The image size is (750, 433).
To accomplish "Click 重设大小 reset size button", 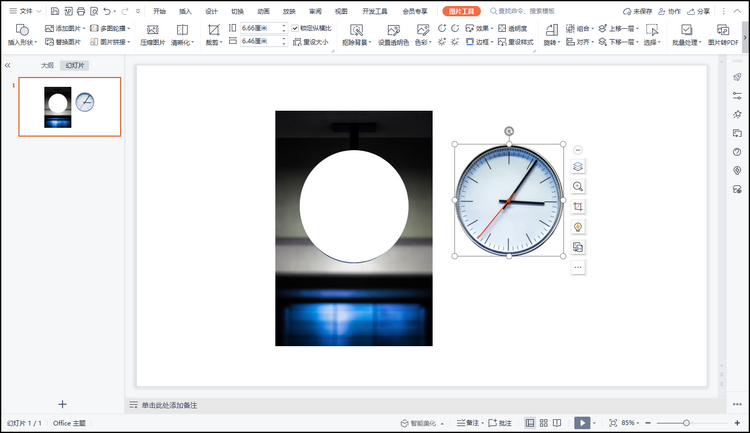I will click(311, 42).
